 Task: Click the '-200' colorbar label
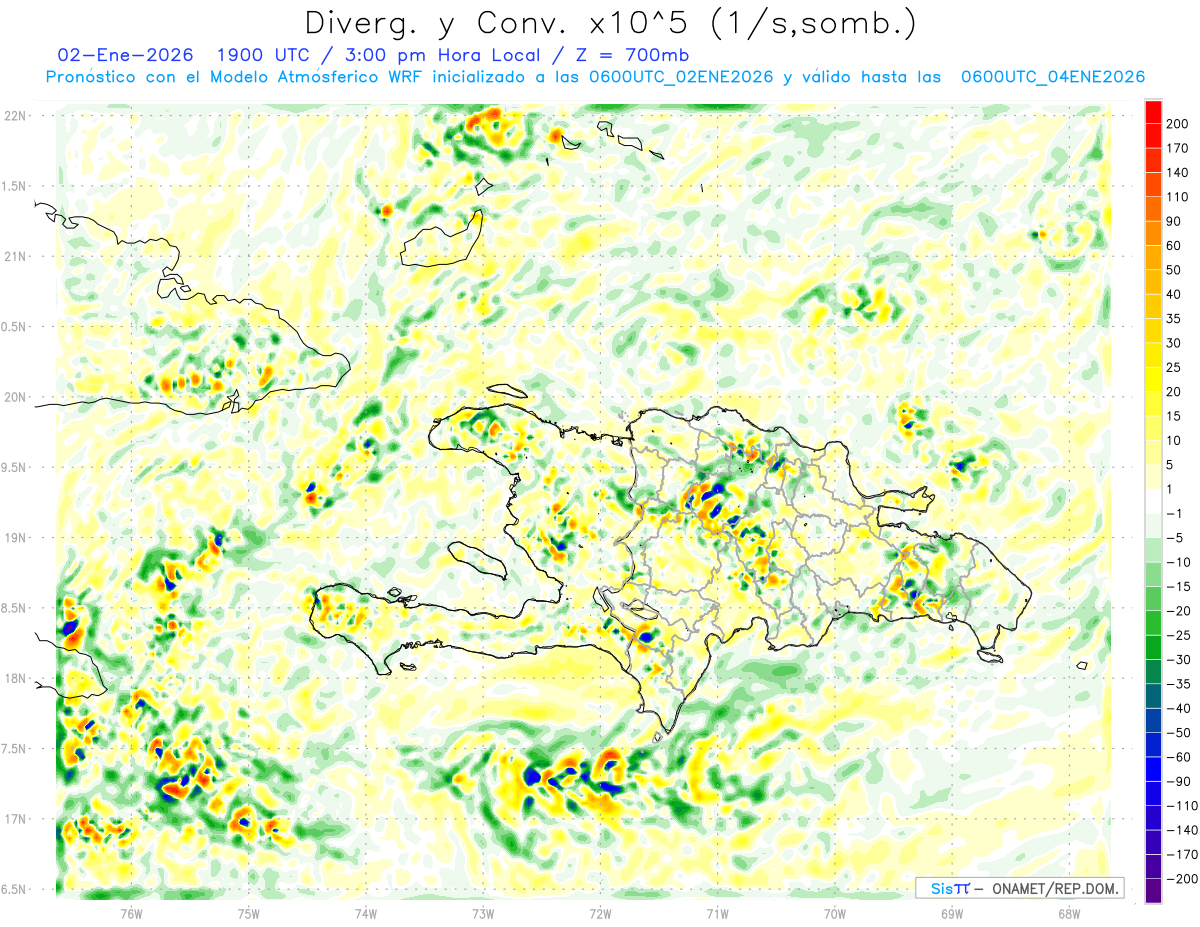pos(1181,879)
